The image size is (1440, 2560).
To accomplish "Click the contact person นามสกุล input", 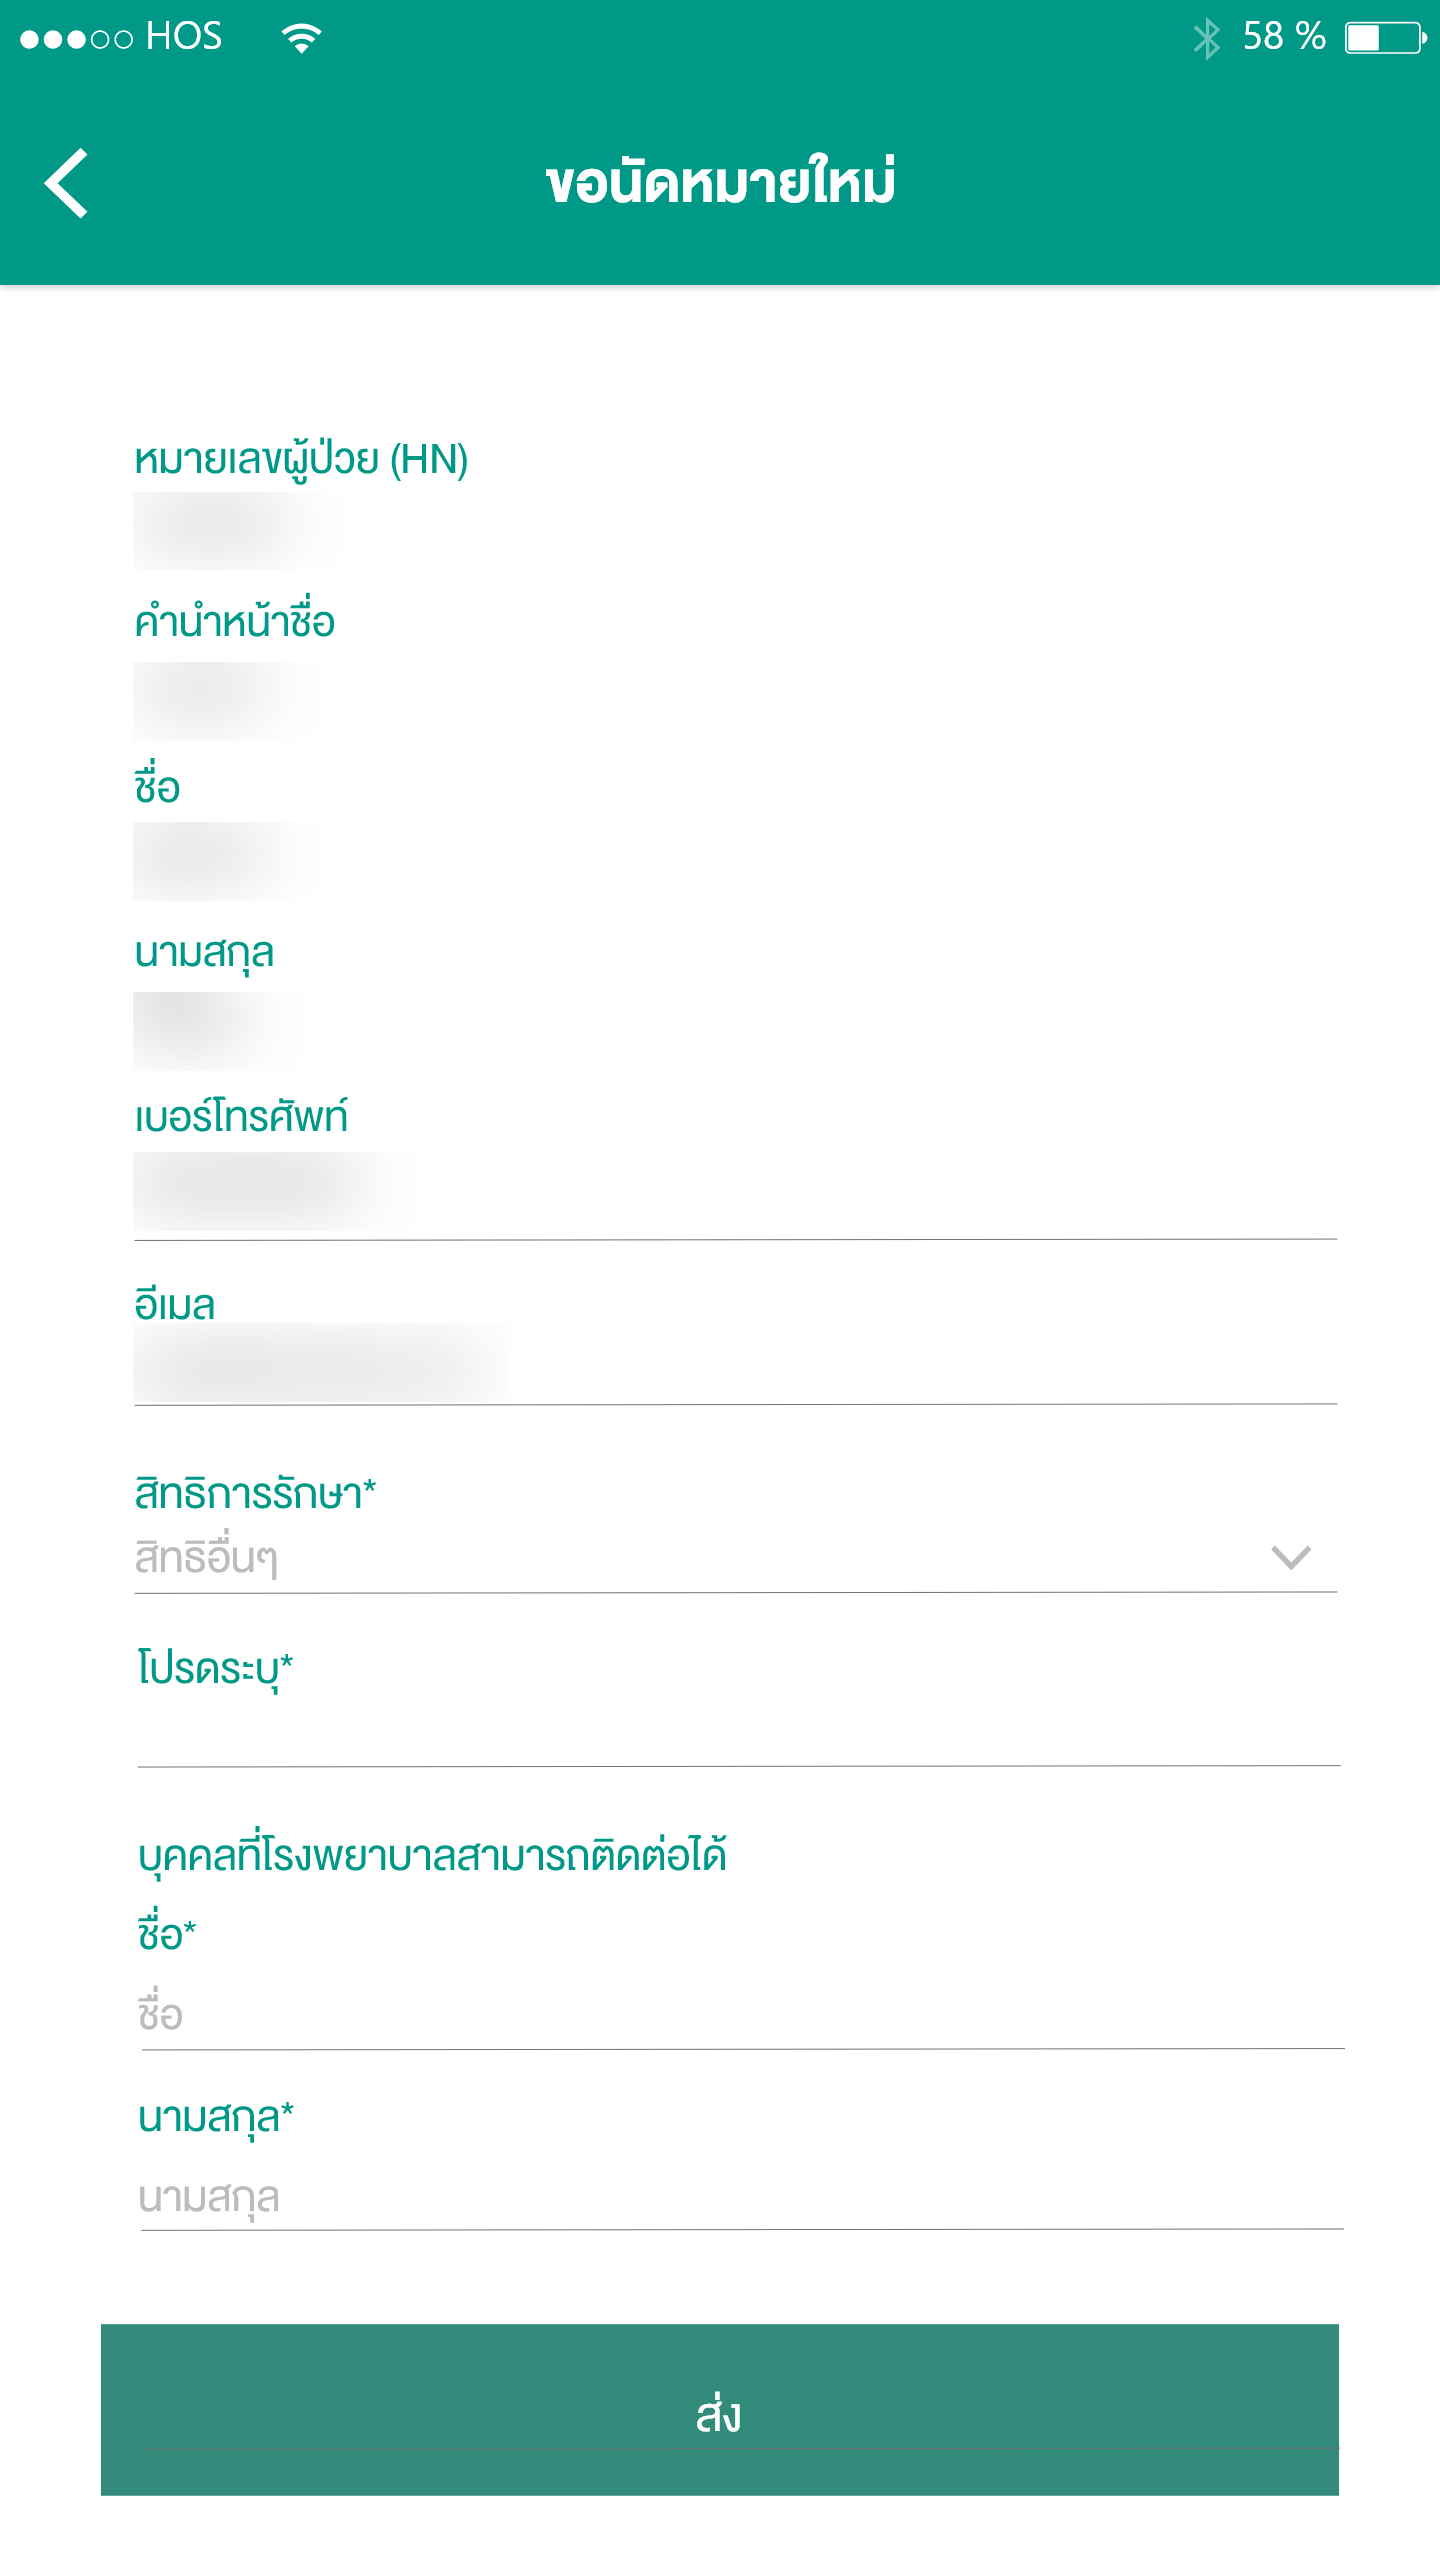I will (x=740, y=2197).
